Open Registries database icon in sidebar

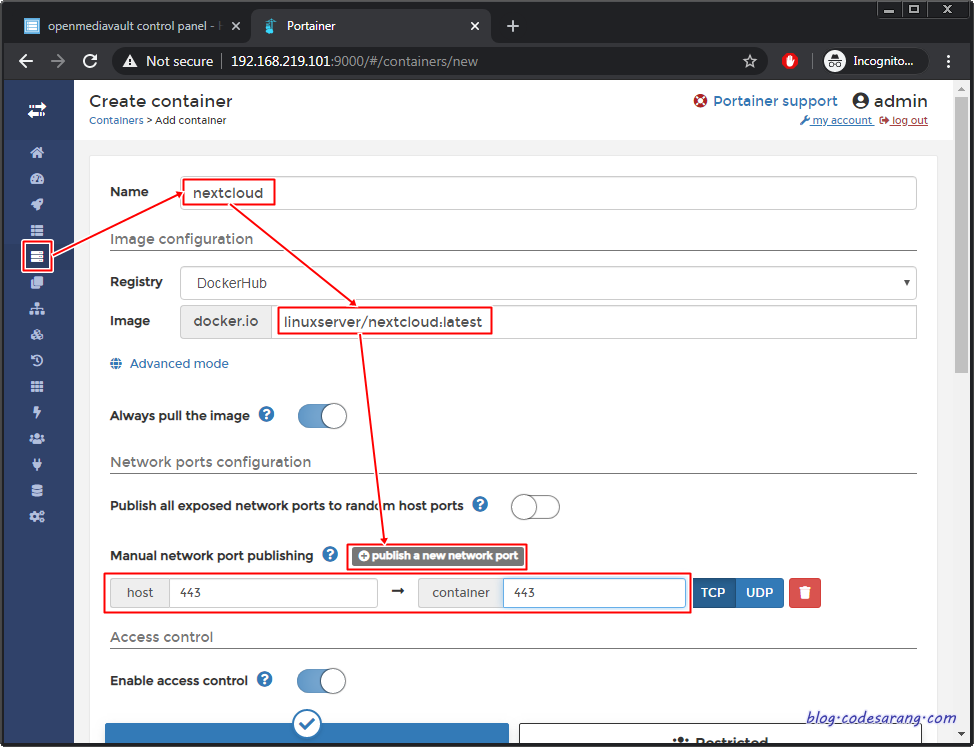pyautogui.click(x=37, y=491)
